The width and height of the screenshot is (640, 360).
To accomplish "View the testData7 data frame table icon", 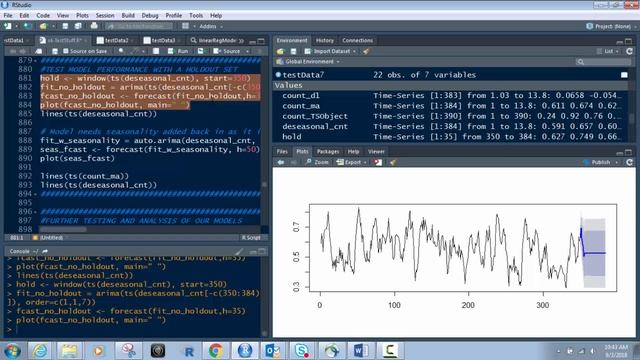I will click(624, 75).
